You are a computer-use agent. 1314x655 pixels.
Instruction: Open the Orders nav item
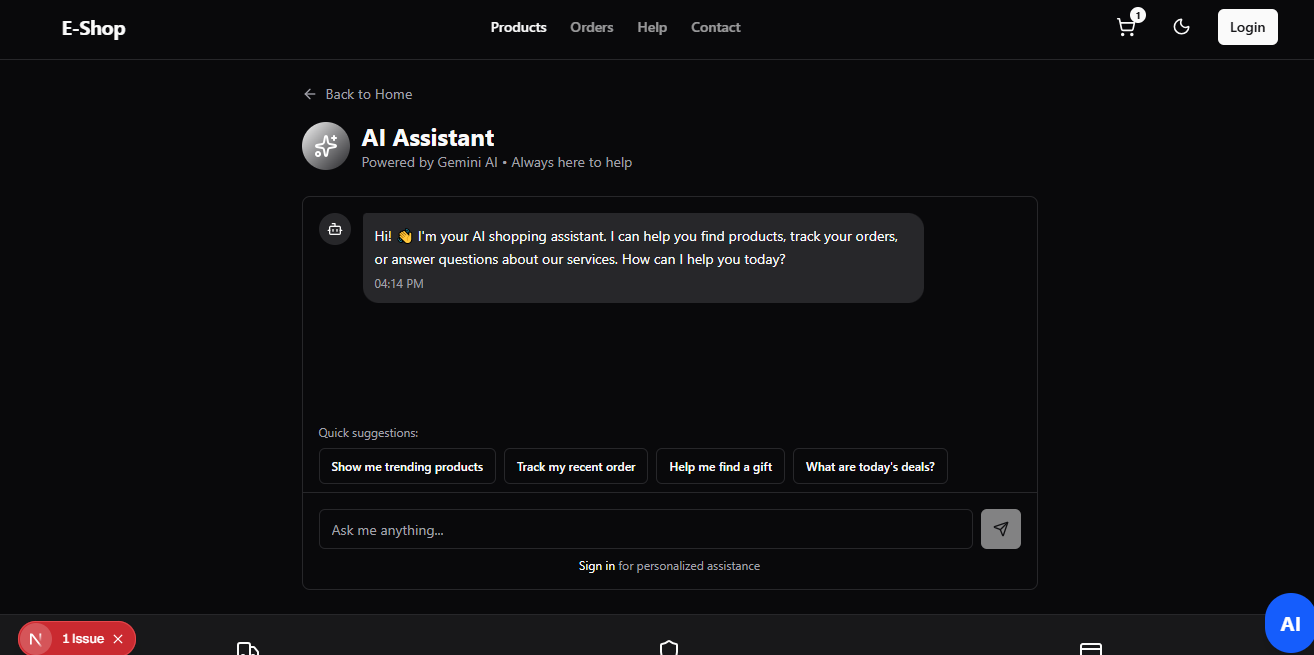(x=592, y=27)
